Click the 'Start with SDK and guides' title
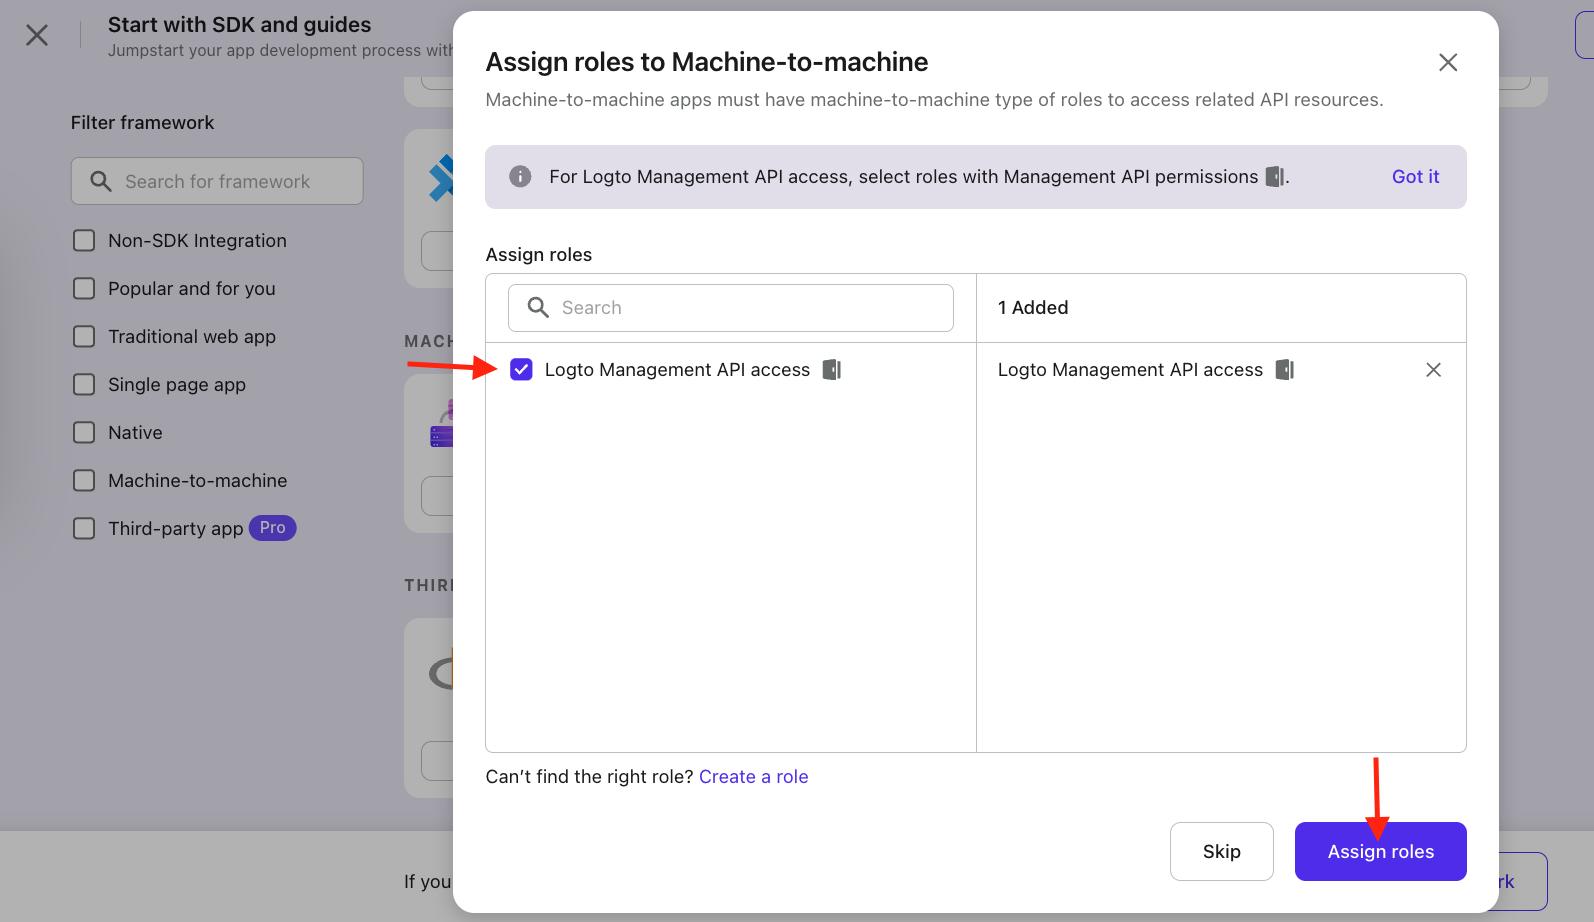This screenshot has width=1594, height=922. (x=239, y=25)
